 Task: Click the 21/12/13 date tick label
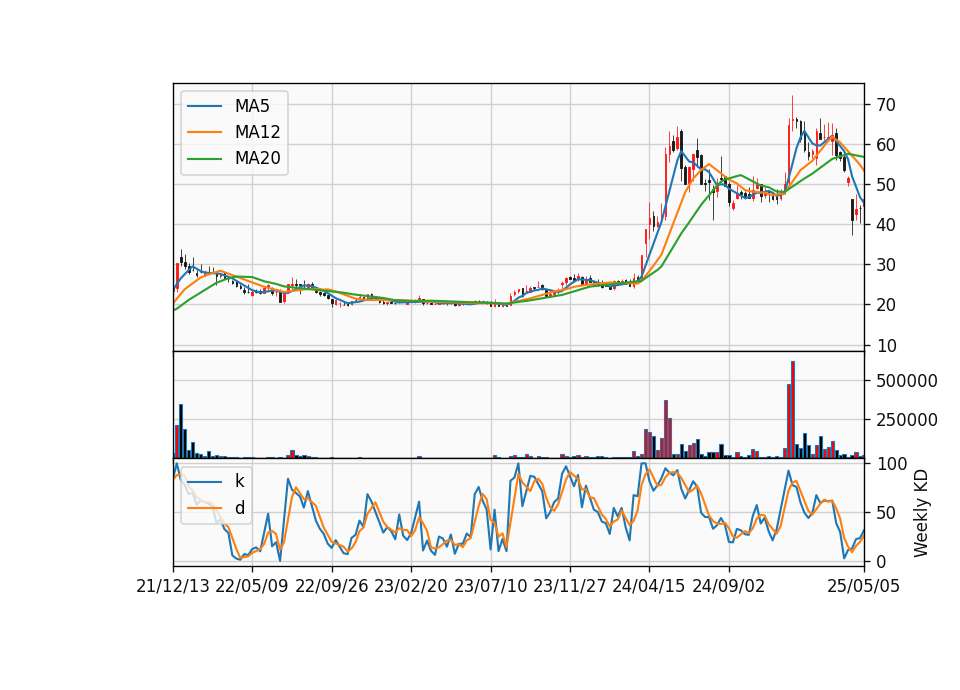173,586
